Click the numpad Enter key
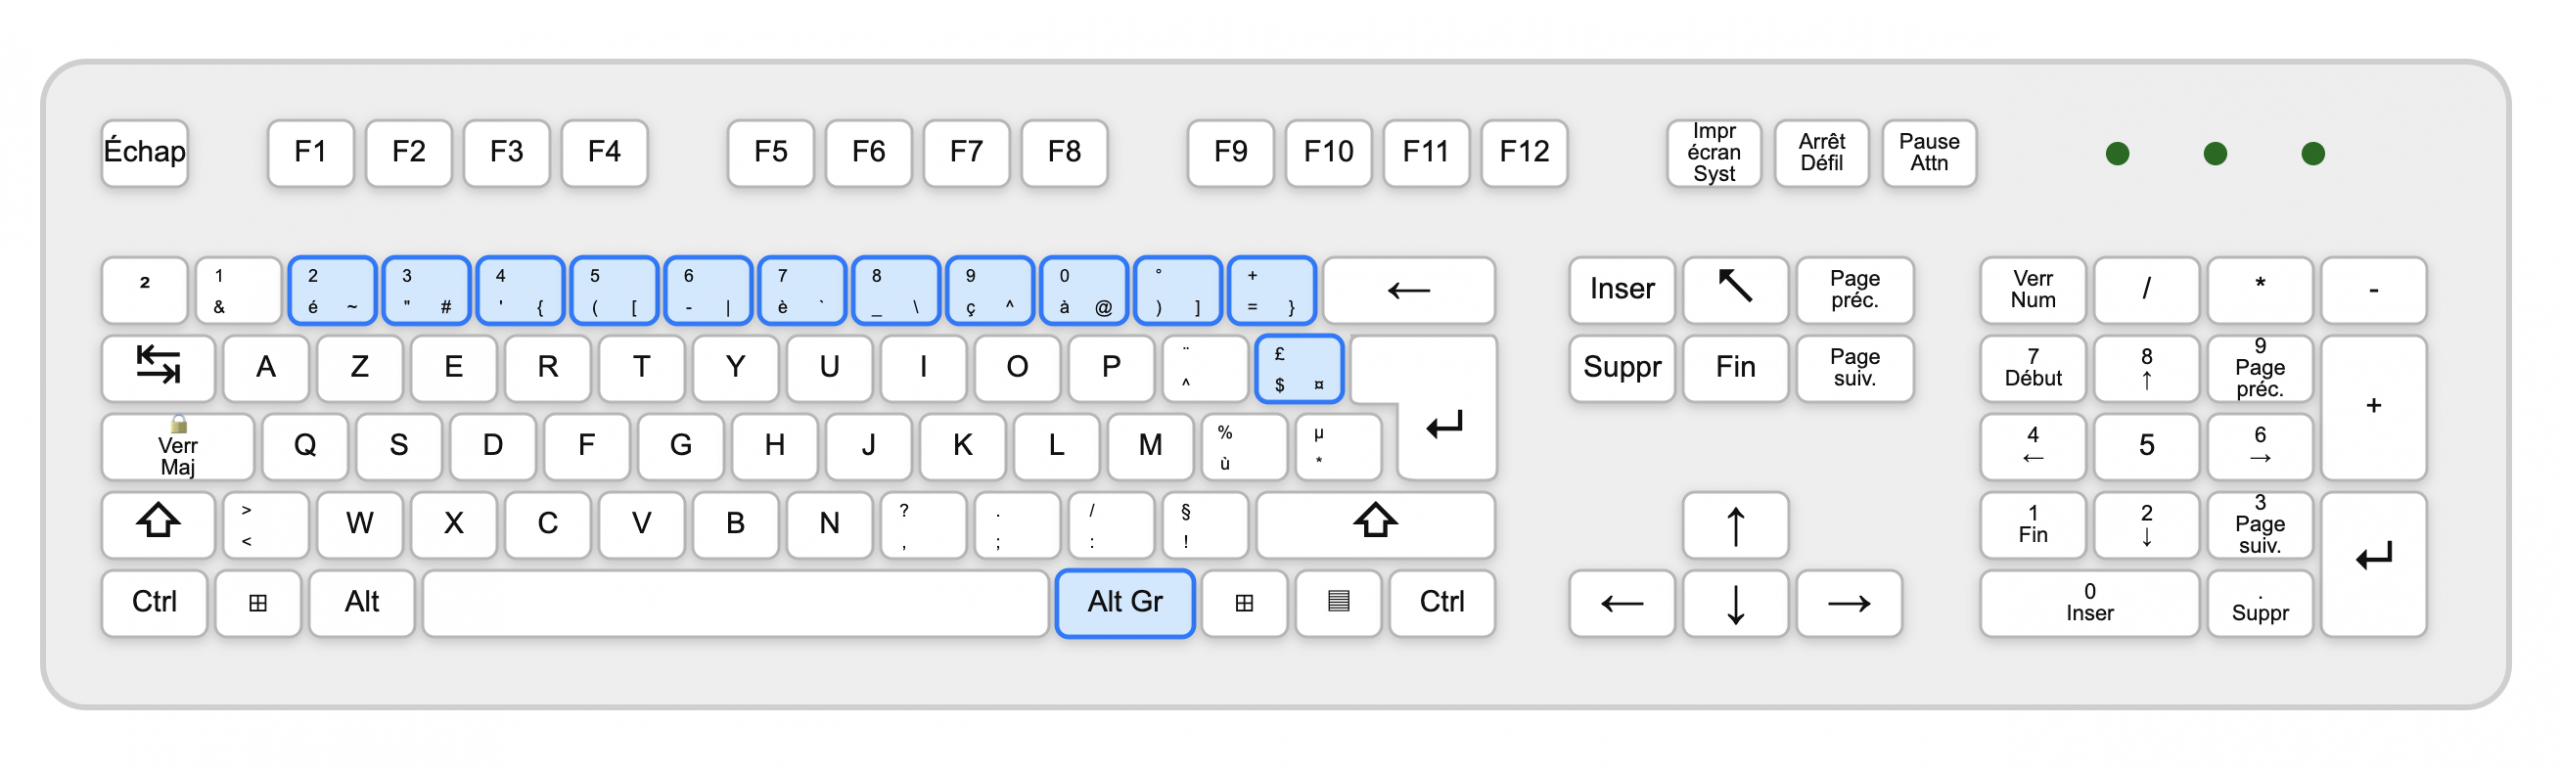 (2373, 564)
